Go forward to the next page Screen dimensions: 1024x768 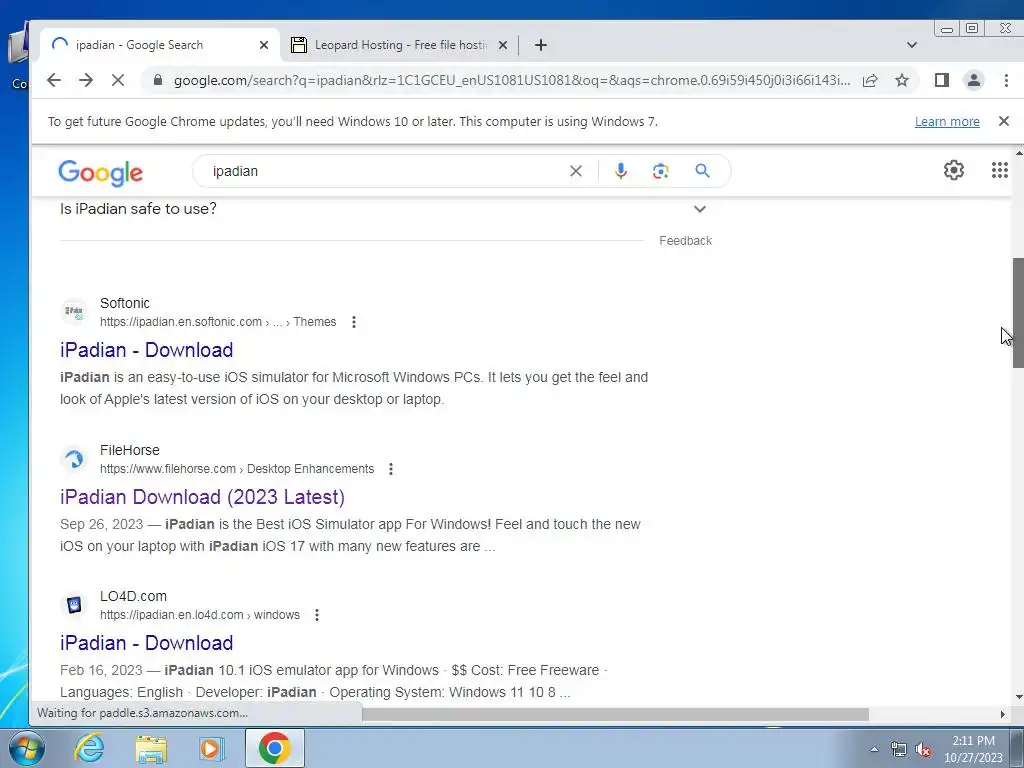click(x=86, y=80)
